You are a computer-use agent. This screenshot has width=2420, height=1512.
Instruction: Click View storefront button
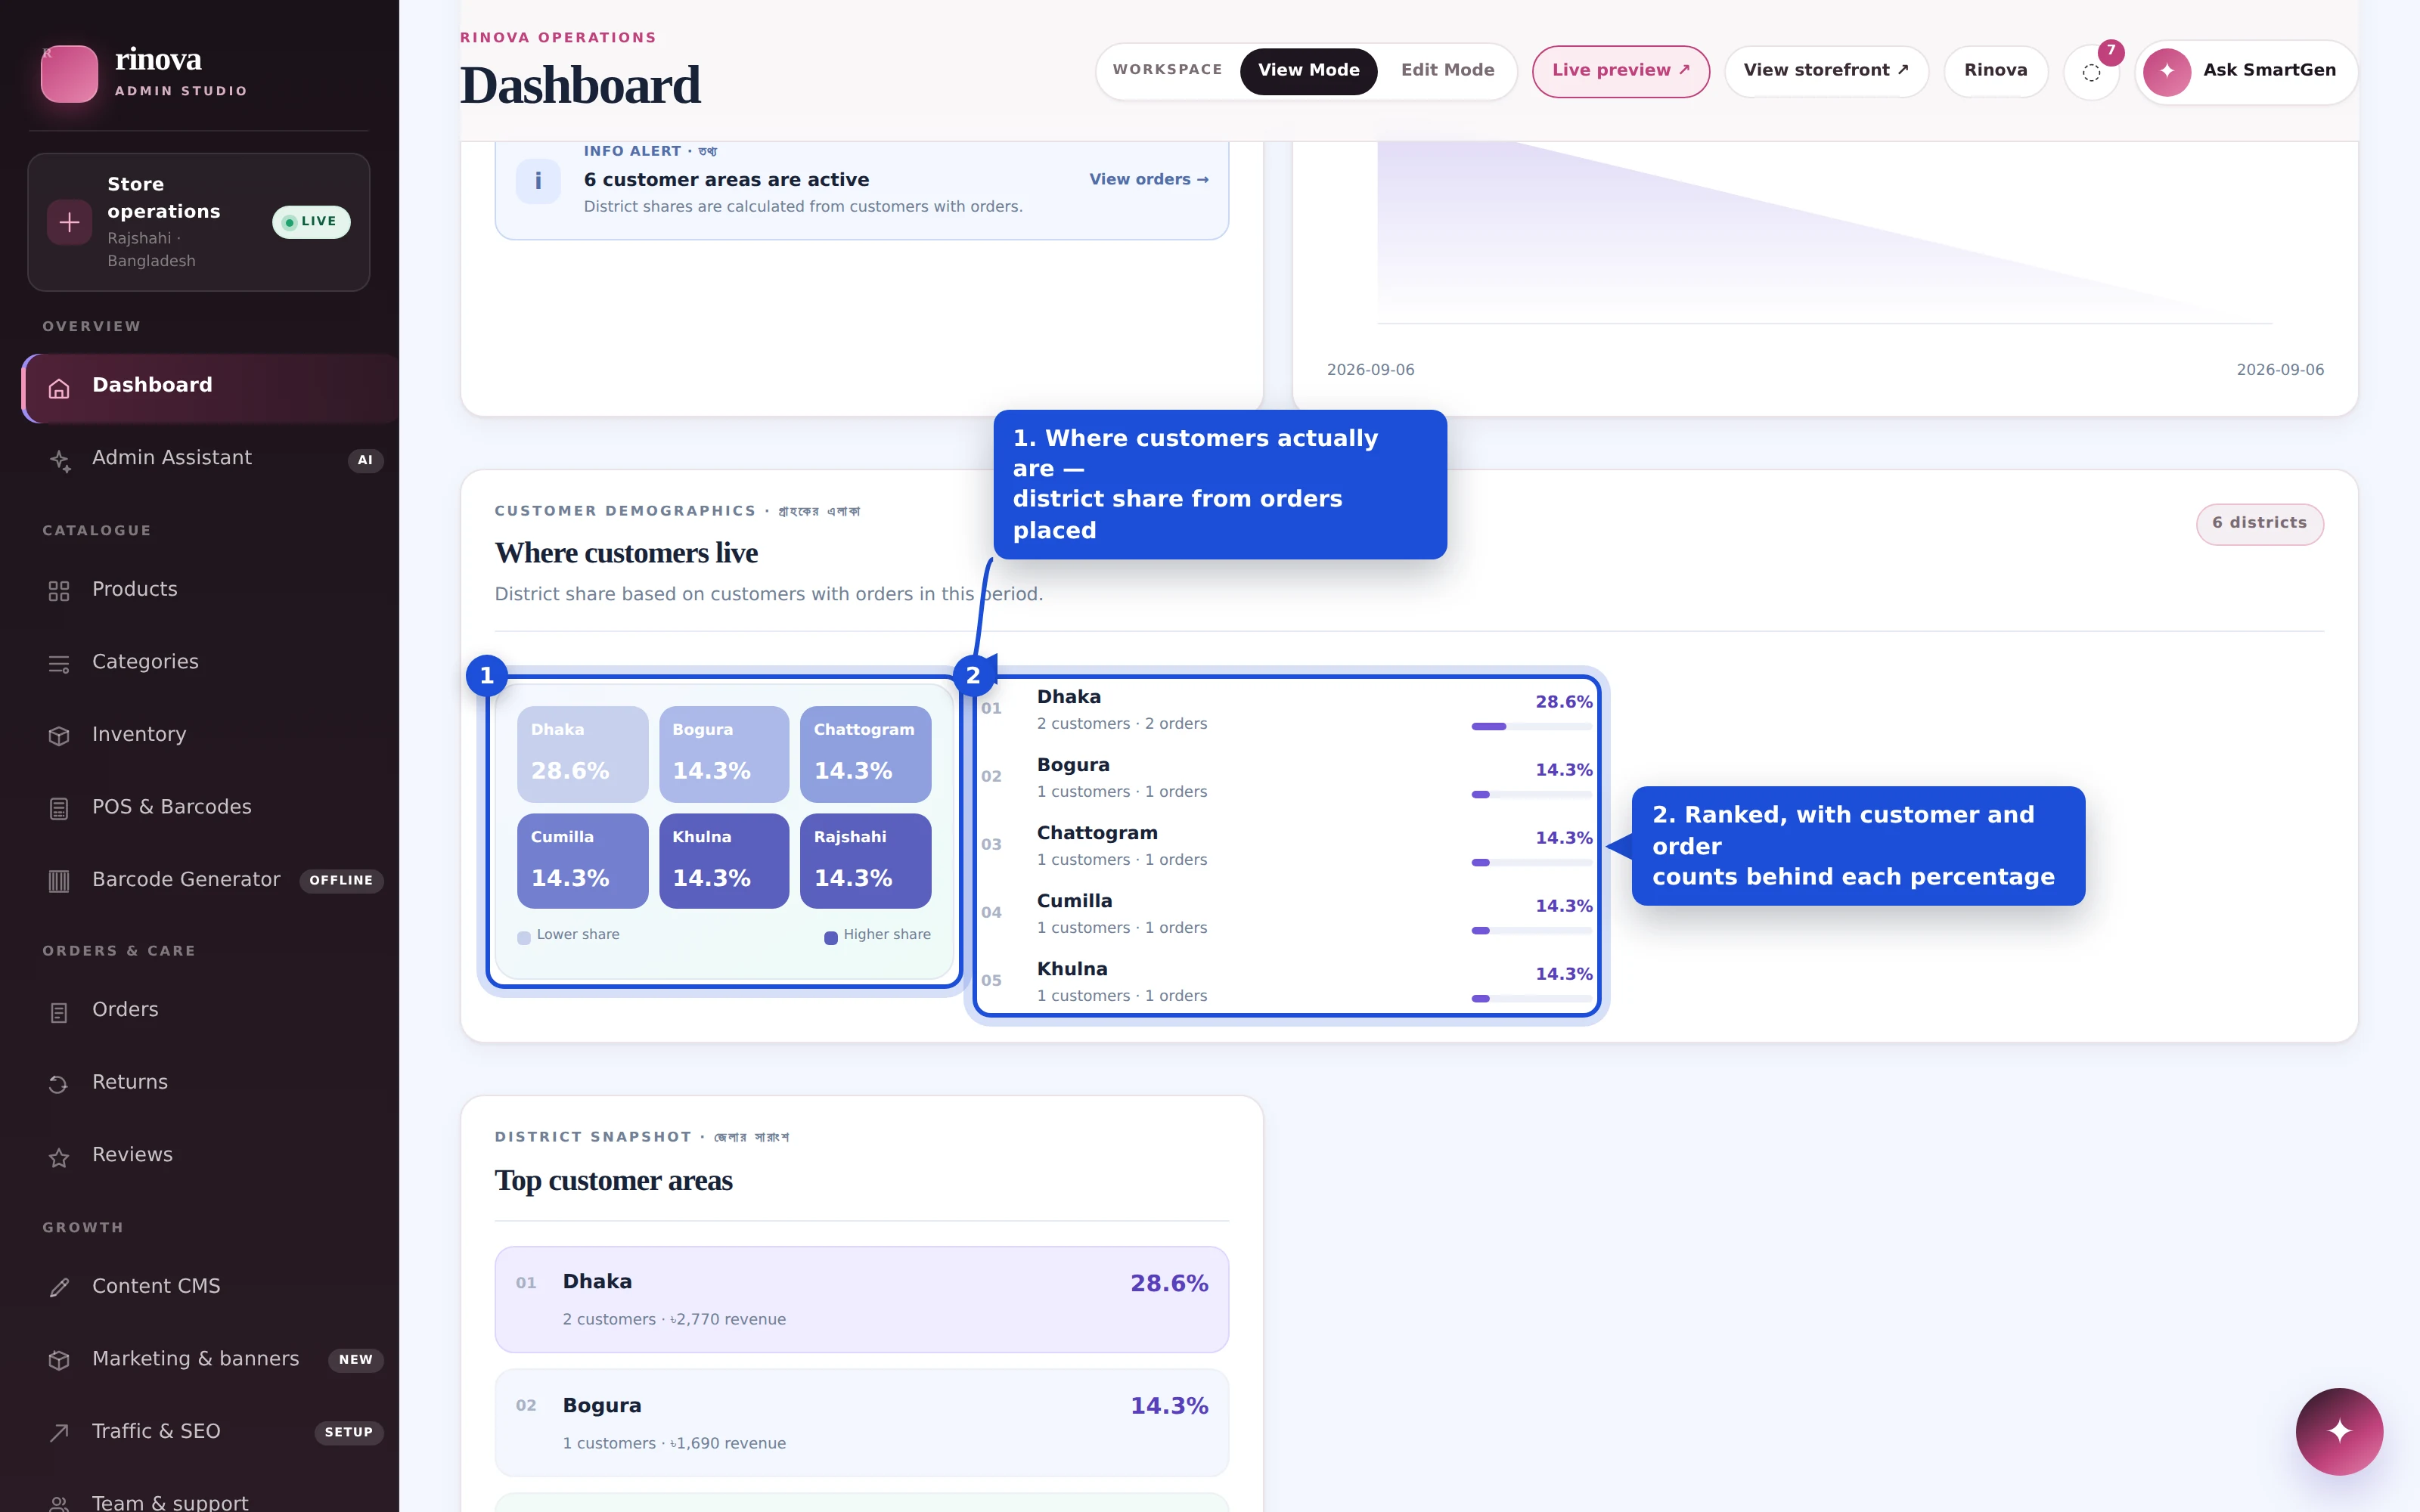[x=1826, y=71]
